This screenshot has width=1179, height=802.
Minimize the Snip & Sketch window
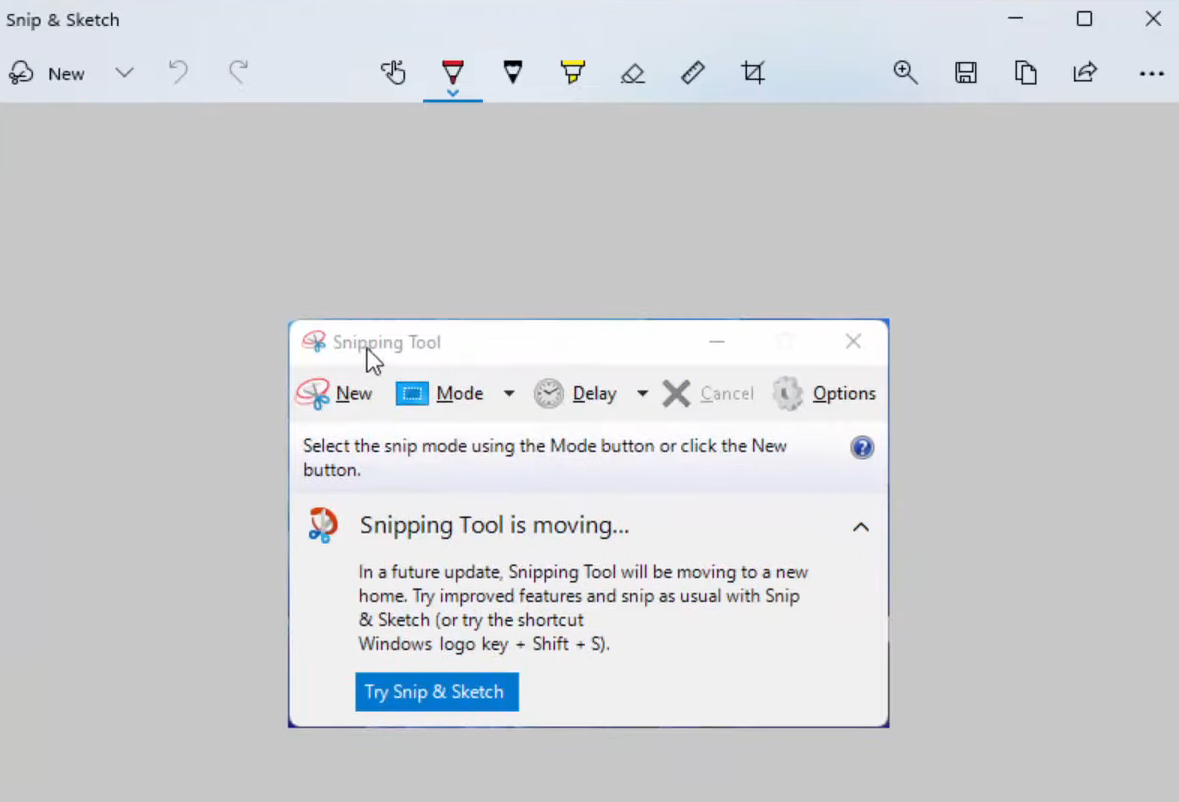coord(1016,19)
